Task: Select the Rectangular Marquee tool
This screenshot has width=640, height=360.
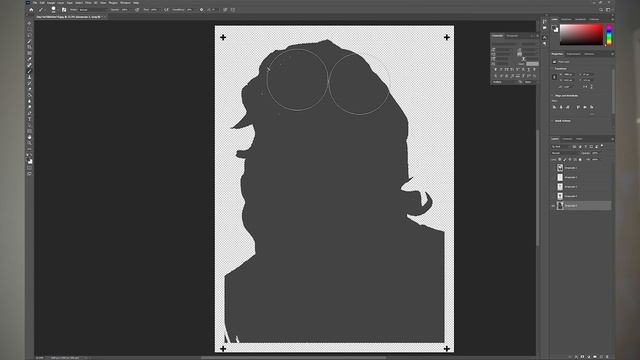Action: tap(29, 29)
